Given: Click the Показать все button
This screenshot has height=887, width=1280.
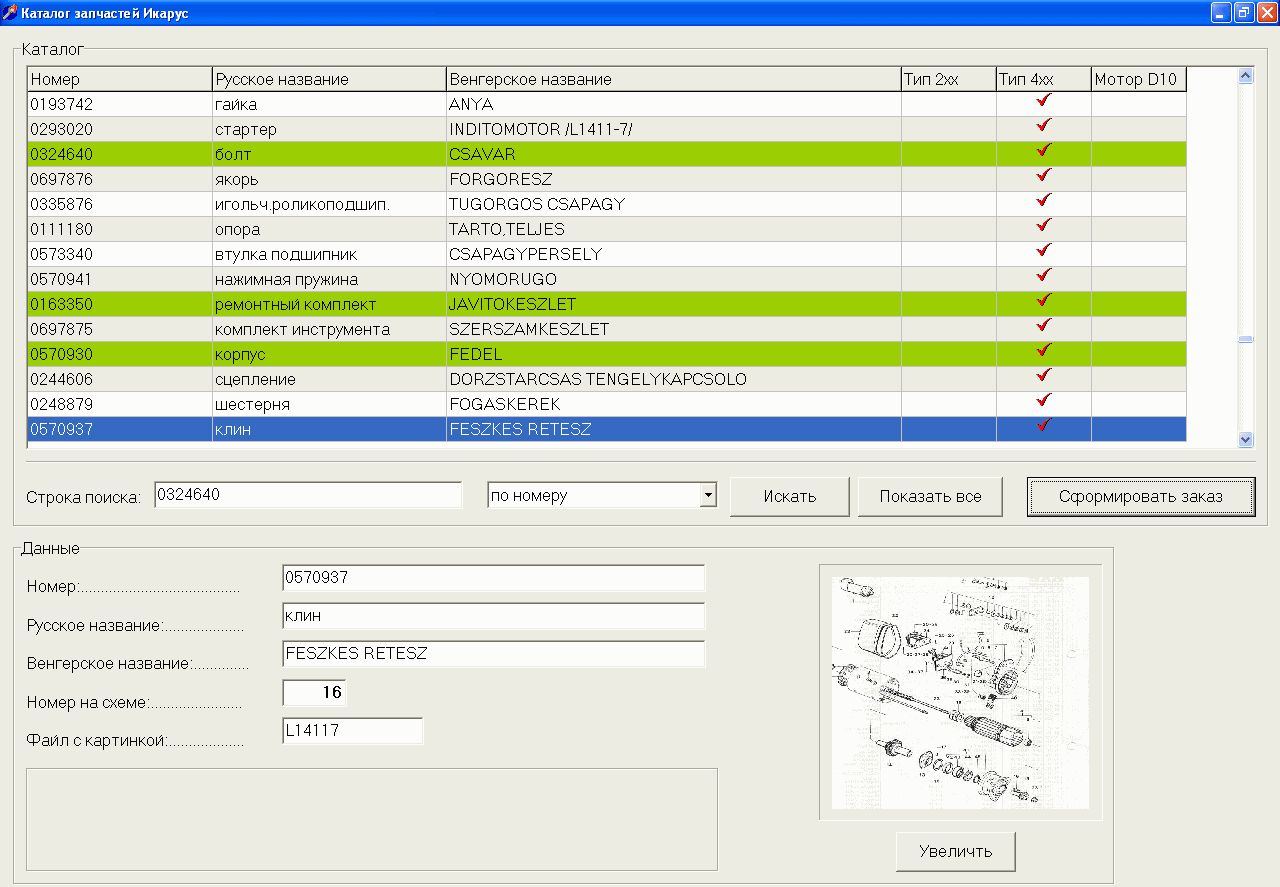Looking at the screenshot, I should 930,497.
